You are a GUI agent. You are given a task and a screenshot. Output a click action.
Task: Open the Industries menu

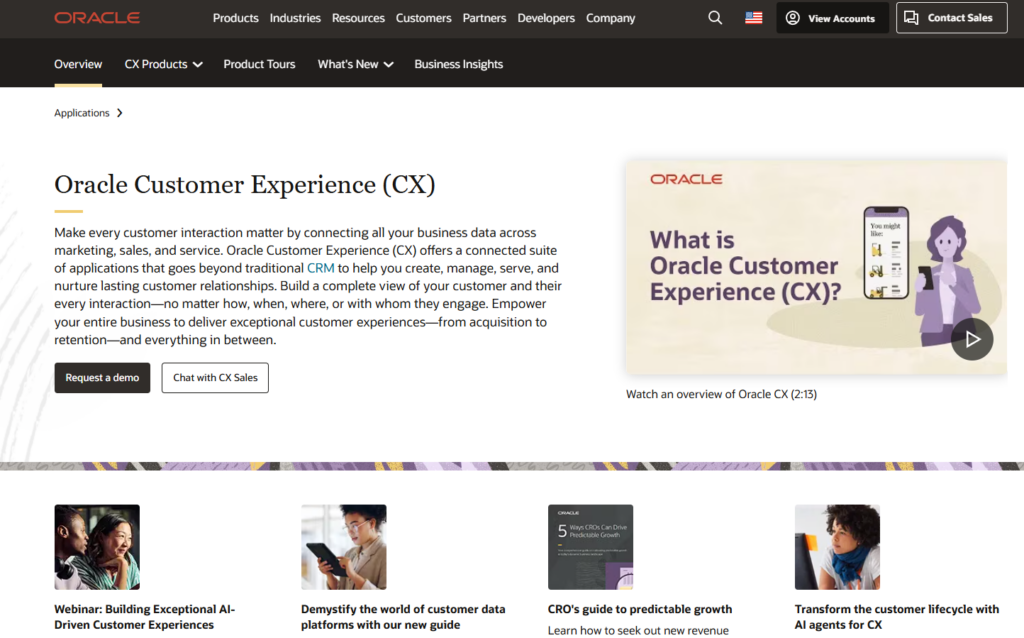[x=295, y=18]
